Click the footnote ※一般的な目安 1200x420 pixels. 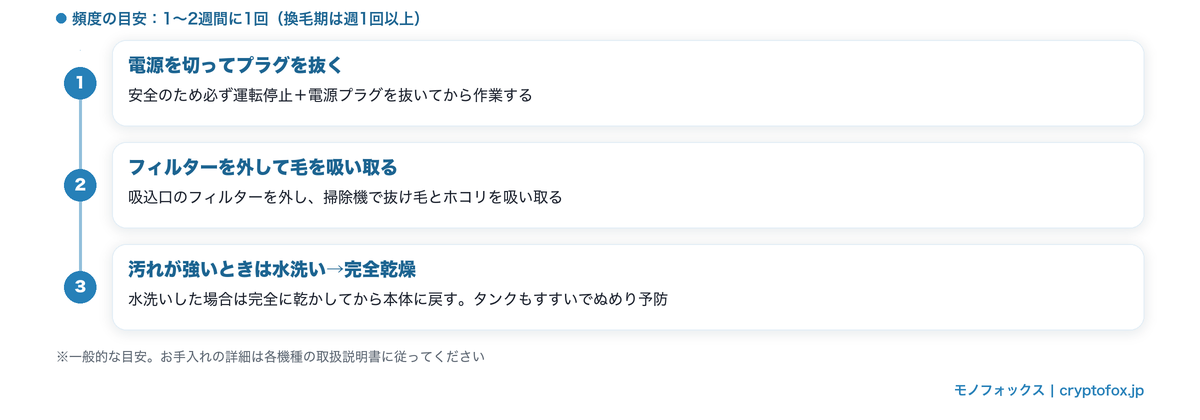click(x=270, y=356)
